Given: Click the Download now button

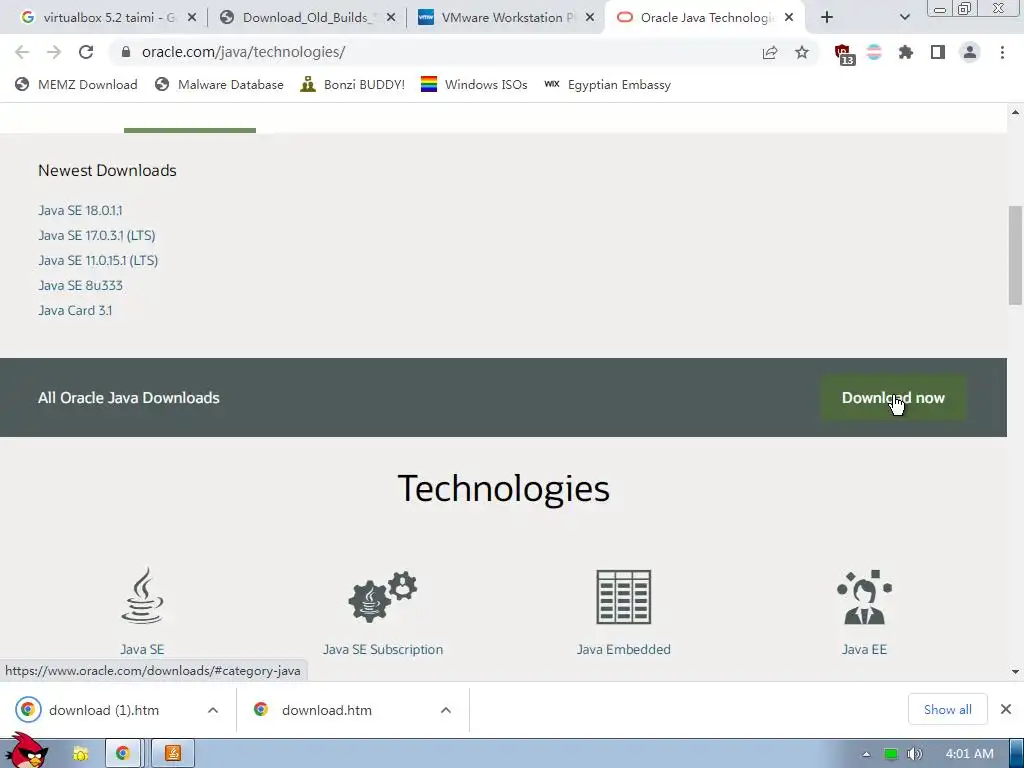Looking at the screenshot, I should click(893, 398).
